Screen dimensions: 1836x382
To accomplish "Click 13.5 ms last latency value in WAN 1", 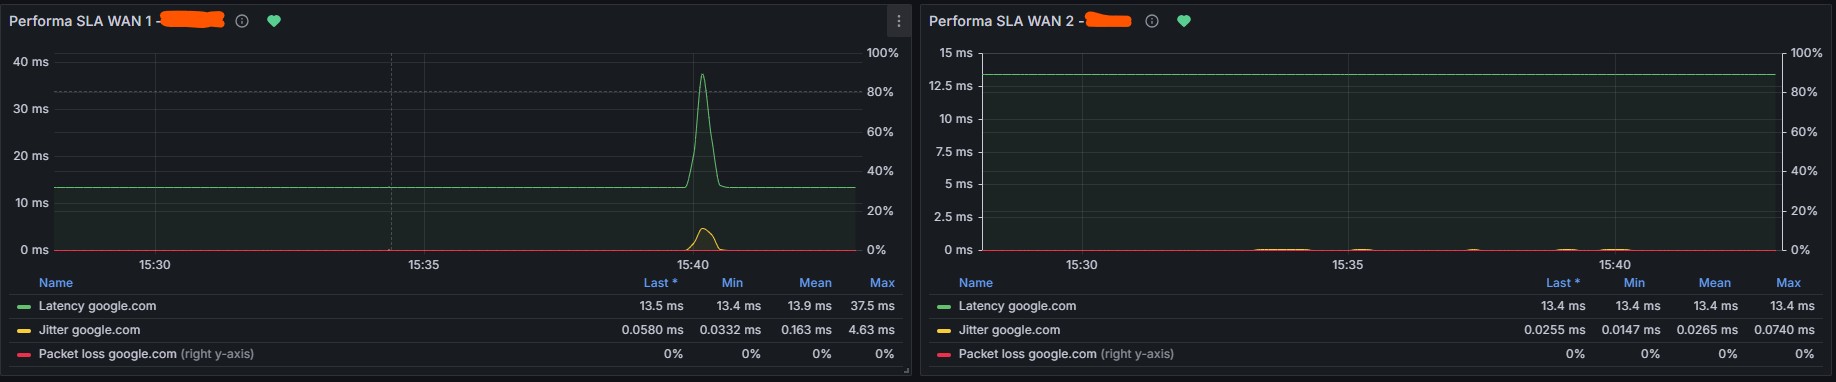I will pyautogui.click(x=662, y=306).
